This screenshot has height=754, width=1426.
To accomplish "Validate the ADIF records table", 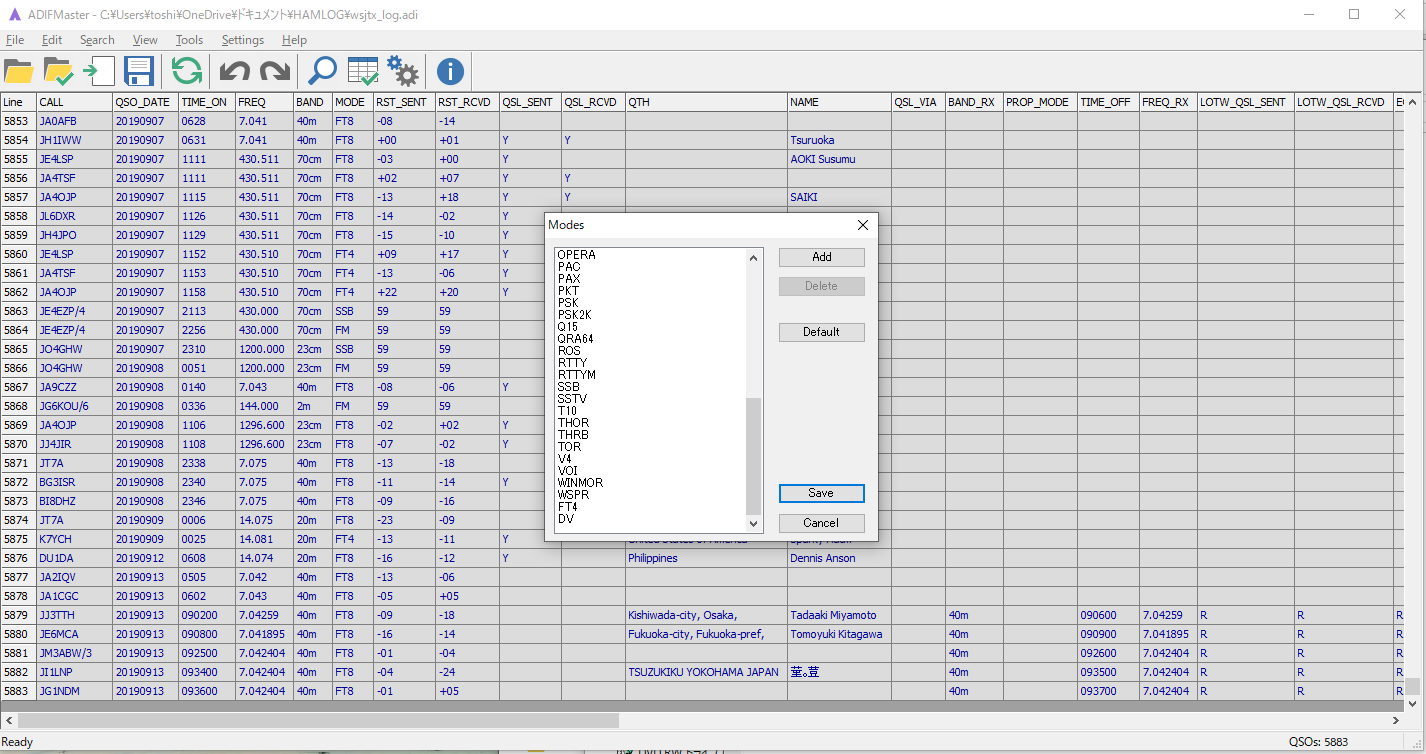I will 362,71.
